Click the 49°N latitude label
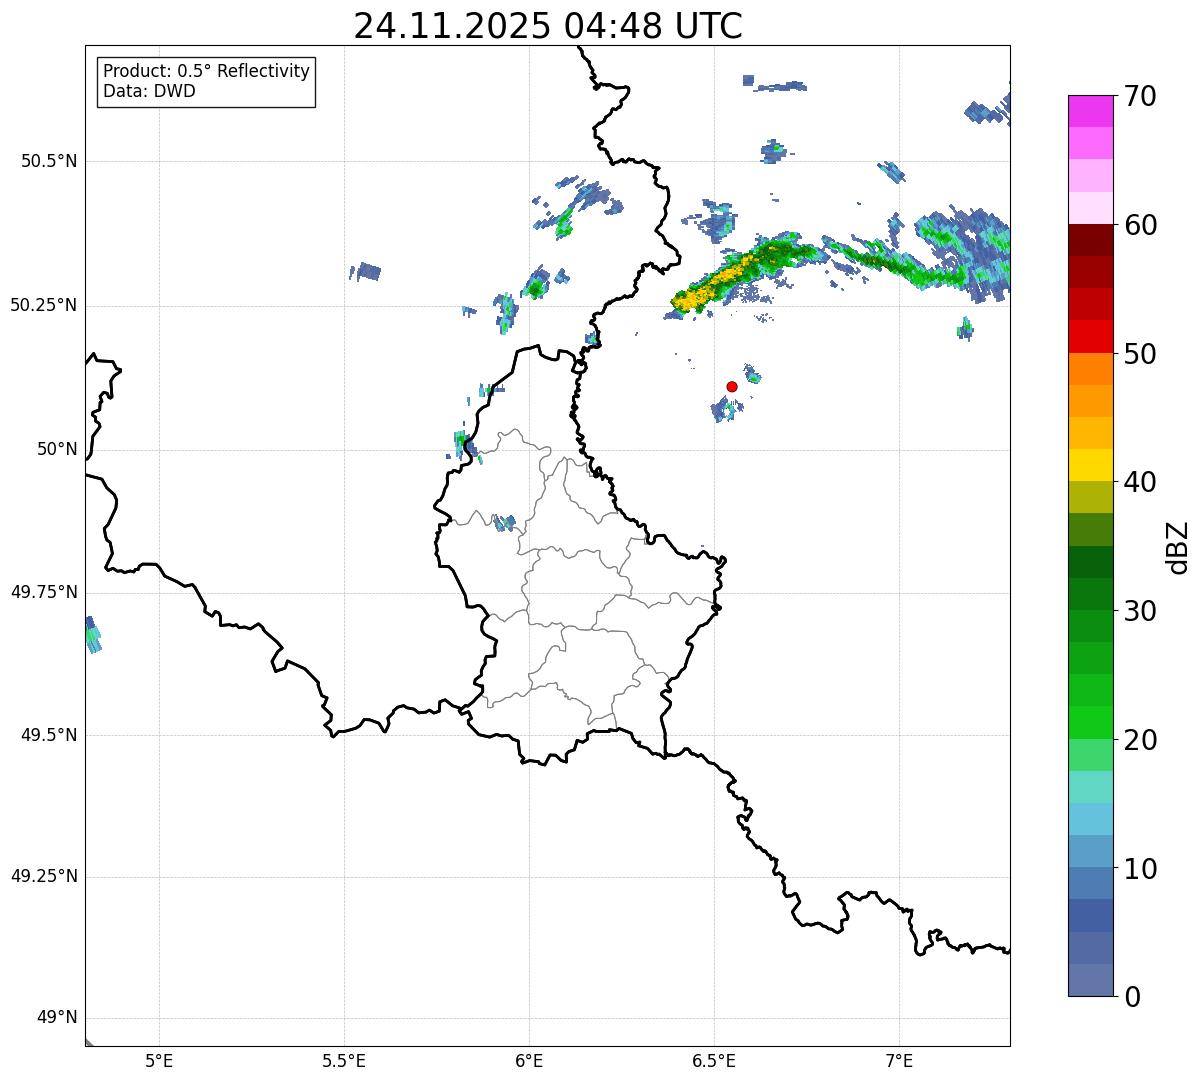This screenshot has height=1081, width=1202. pyautogui.click(x=57, y=1017)
